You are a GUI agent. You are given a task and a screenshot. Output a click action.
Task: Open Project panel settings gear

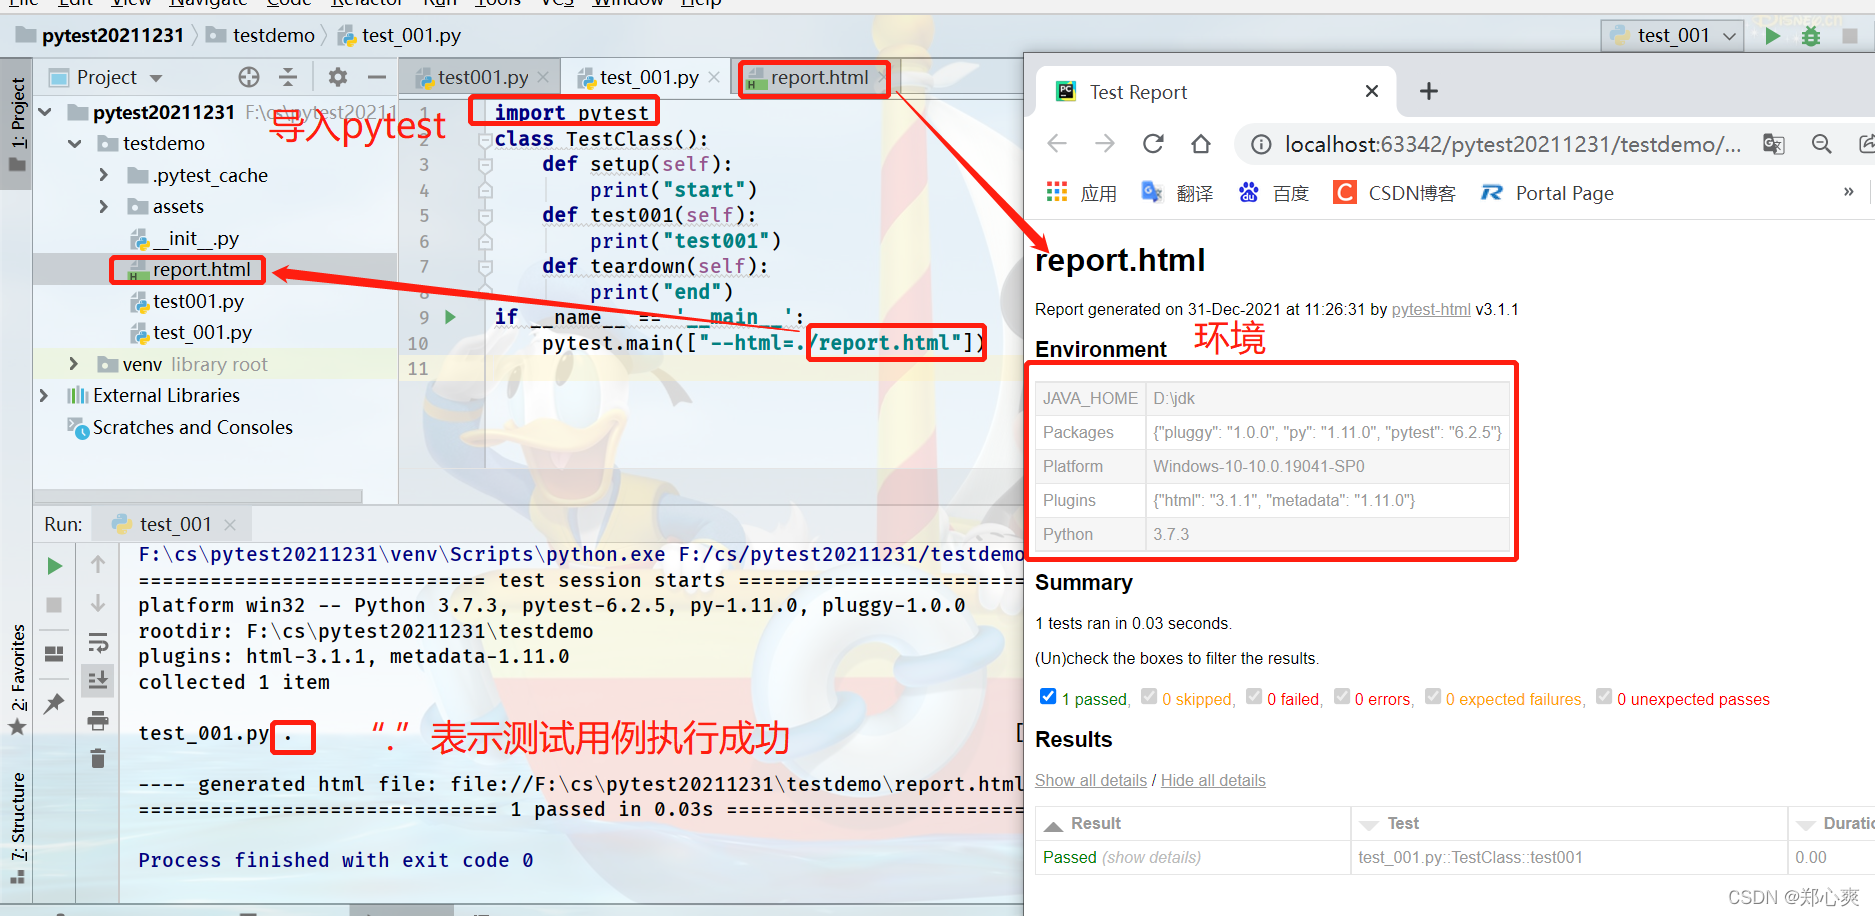pyautogui.click(x=338, y=77)
